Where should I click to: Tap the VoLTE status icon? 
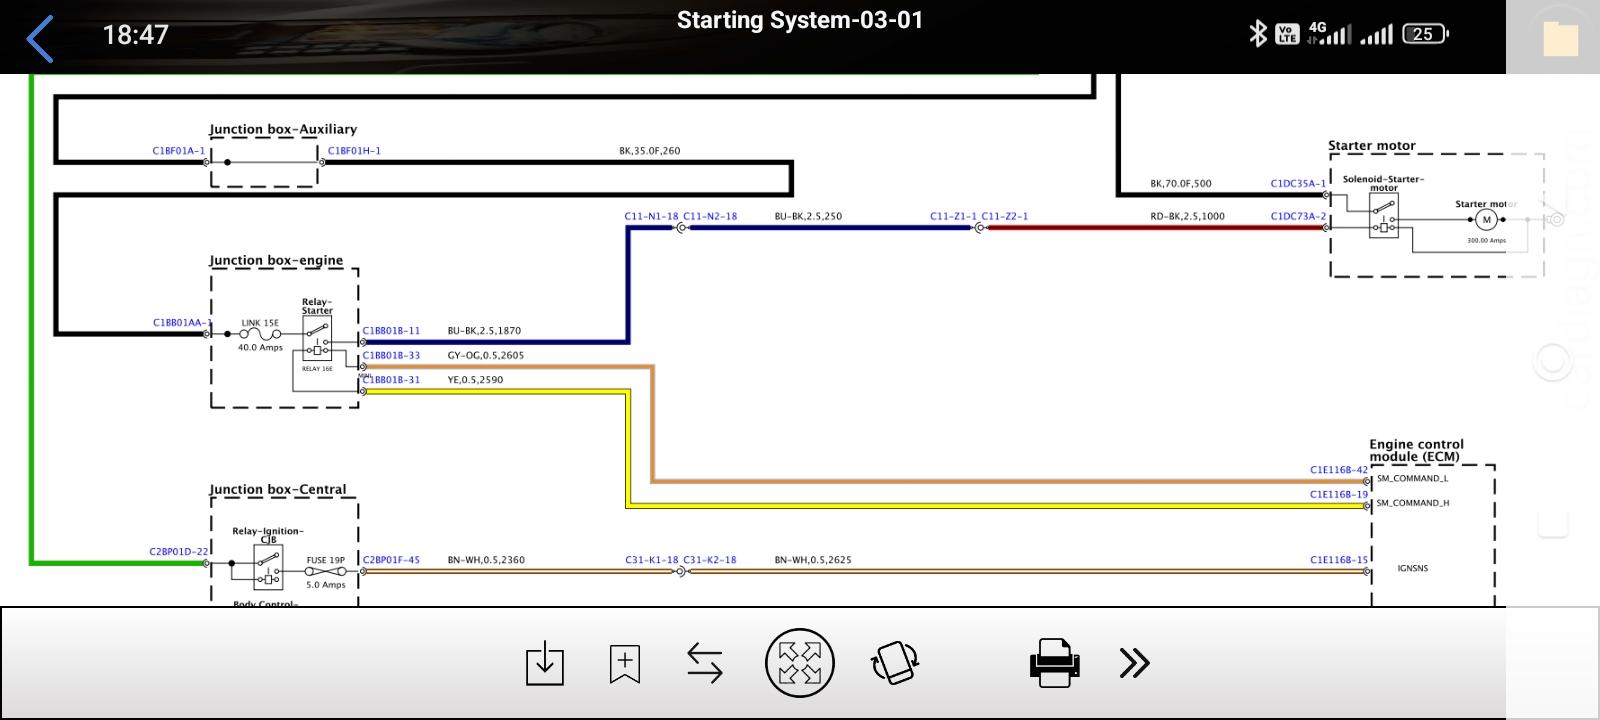coord(1287,34)
